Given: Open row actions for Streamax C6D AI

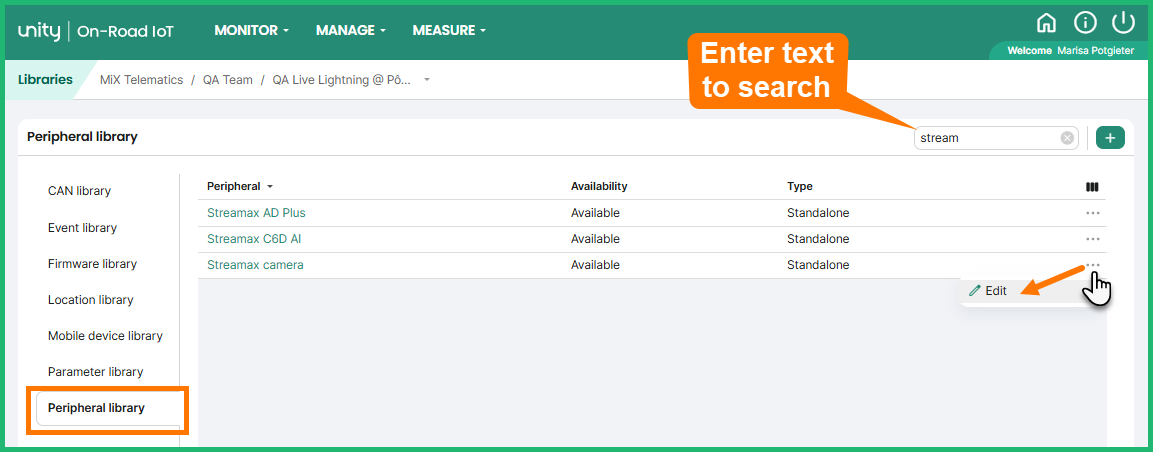Looking at the screenshot, I should pyautogui.click(x=1093, y=239).
